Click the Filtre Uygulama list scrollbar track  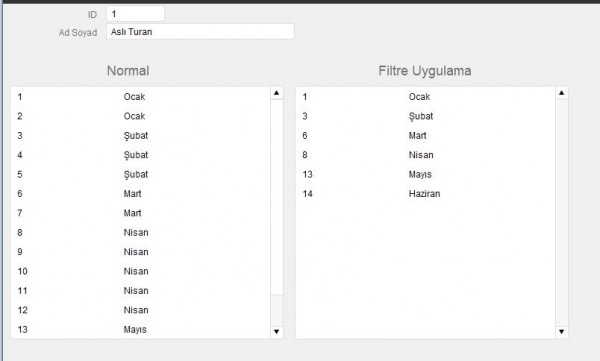point(561,212)
